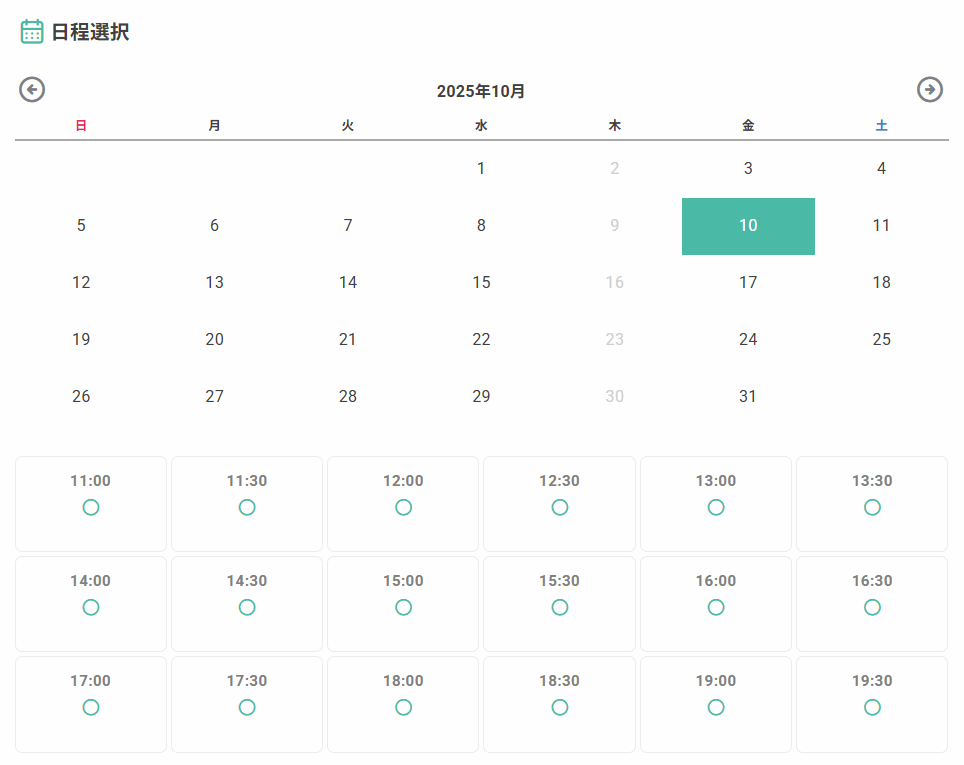Choose October 17 on the calendar
Screen dimensions: 964x765
[748, 283]
